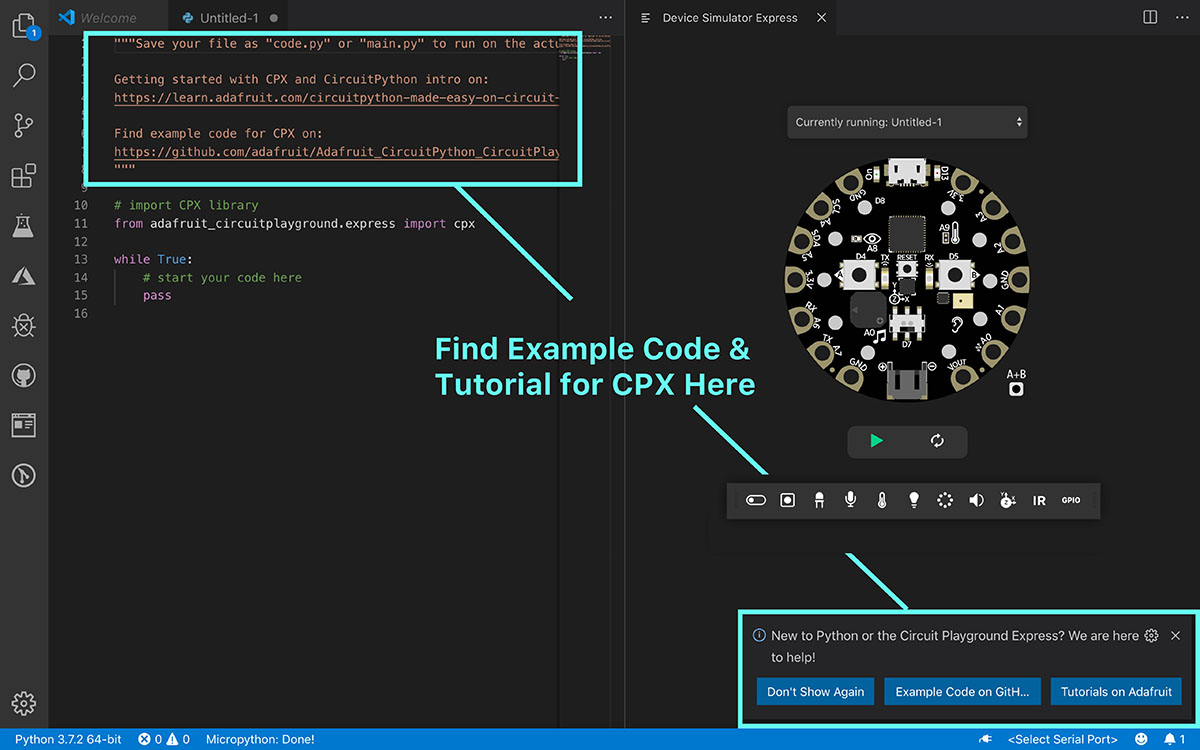
Task: Open Source Control in the activity bar
Action: [x=24, y=125]
